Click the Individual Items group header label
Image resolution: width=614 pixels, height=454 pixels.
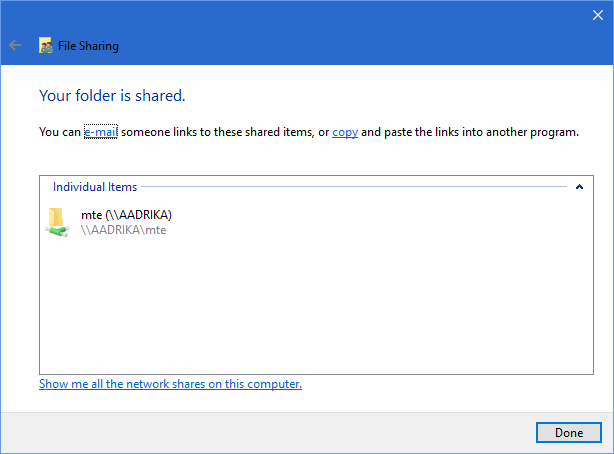[x=95, y=187]
